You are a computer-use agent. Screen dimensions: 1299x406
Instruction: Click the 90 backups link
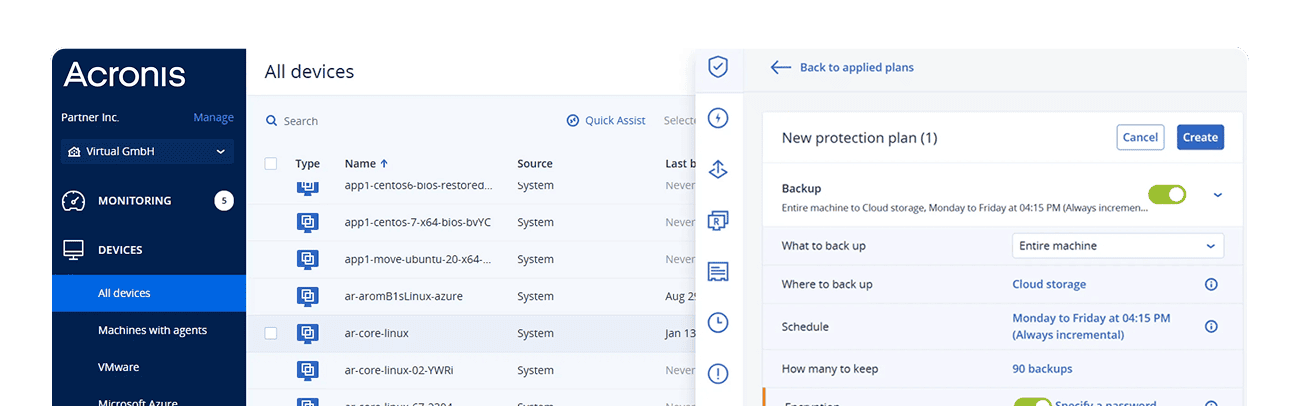[x=1042, y=369]
